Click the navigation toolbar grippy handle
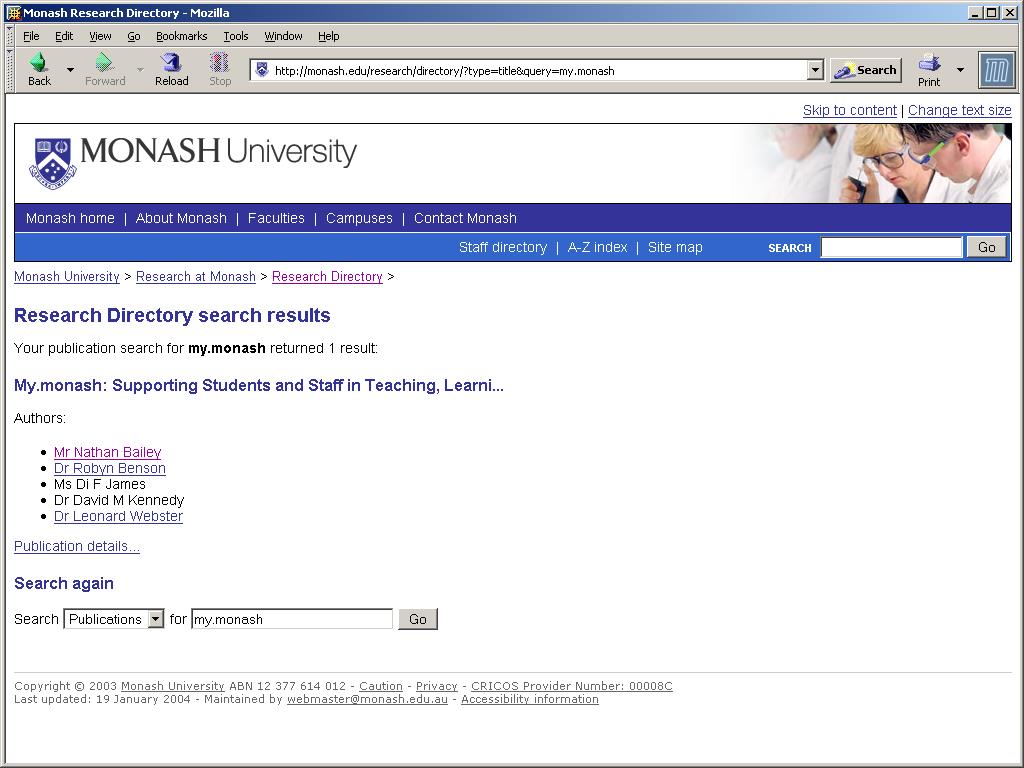Image resolution: width=1024 pixels, height=768 pixels. (x=10, y=70)
